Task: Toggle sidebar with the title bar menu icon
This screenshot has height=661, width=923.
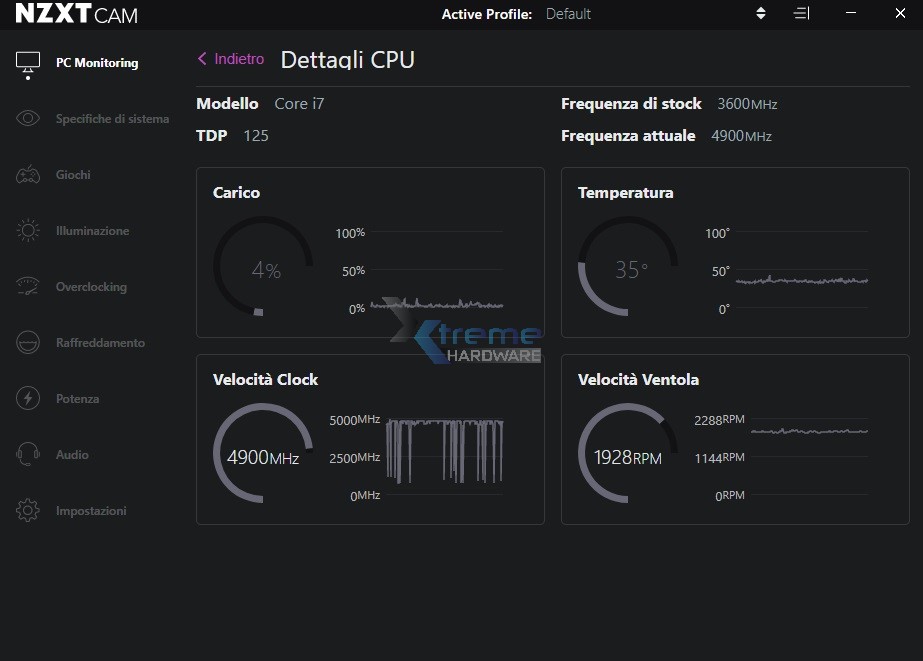Action: (x=801, y=14)
